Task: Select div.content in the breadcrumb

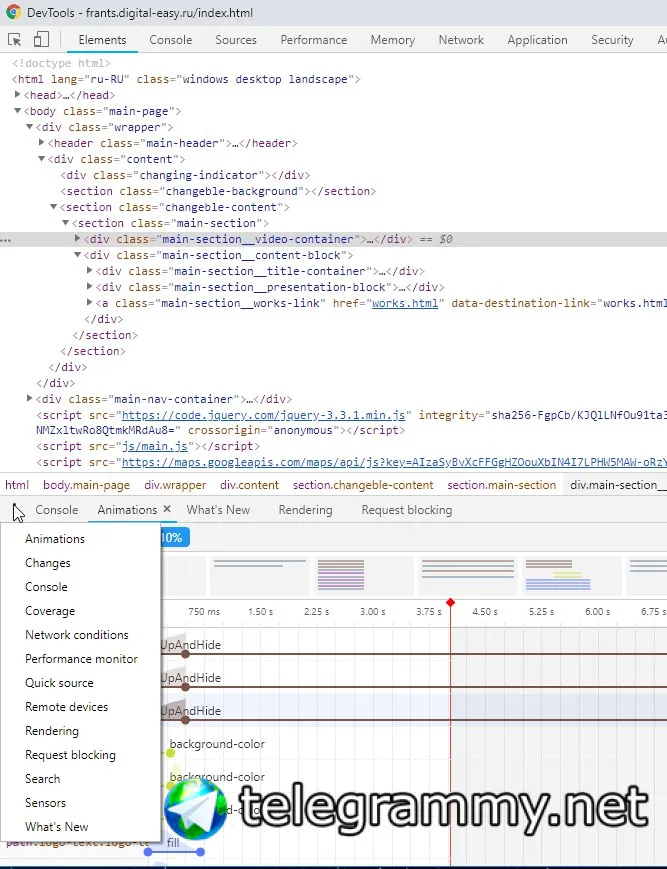Action: (249, 485)
